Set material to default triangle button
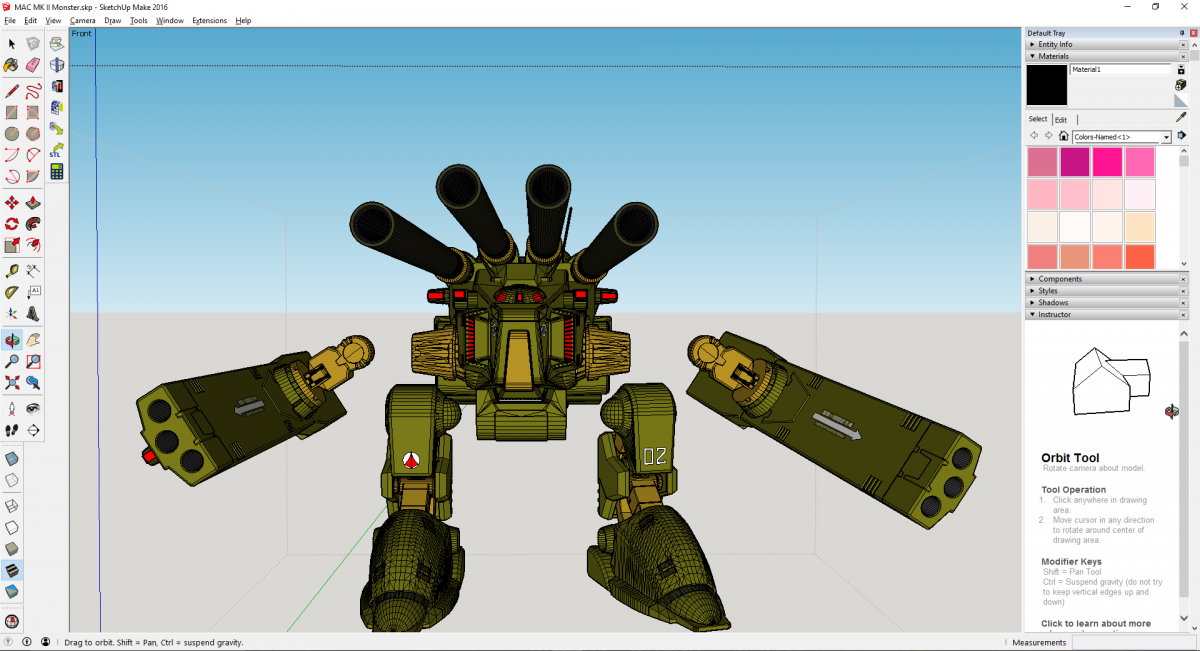The width and height of the screenshot is (1200, 651). click(1180, 101)
